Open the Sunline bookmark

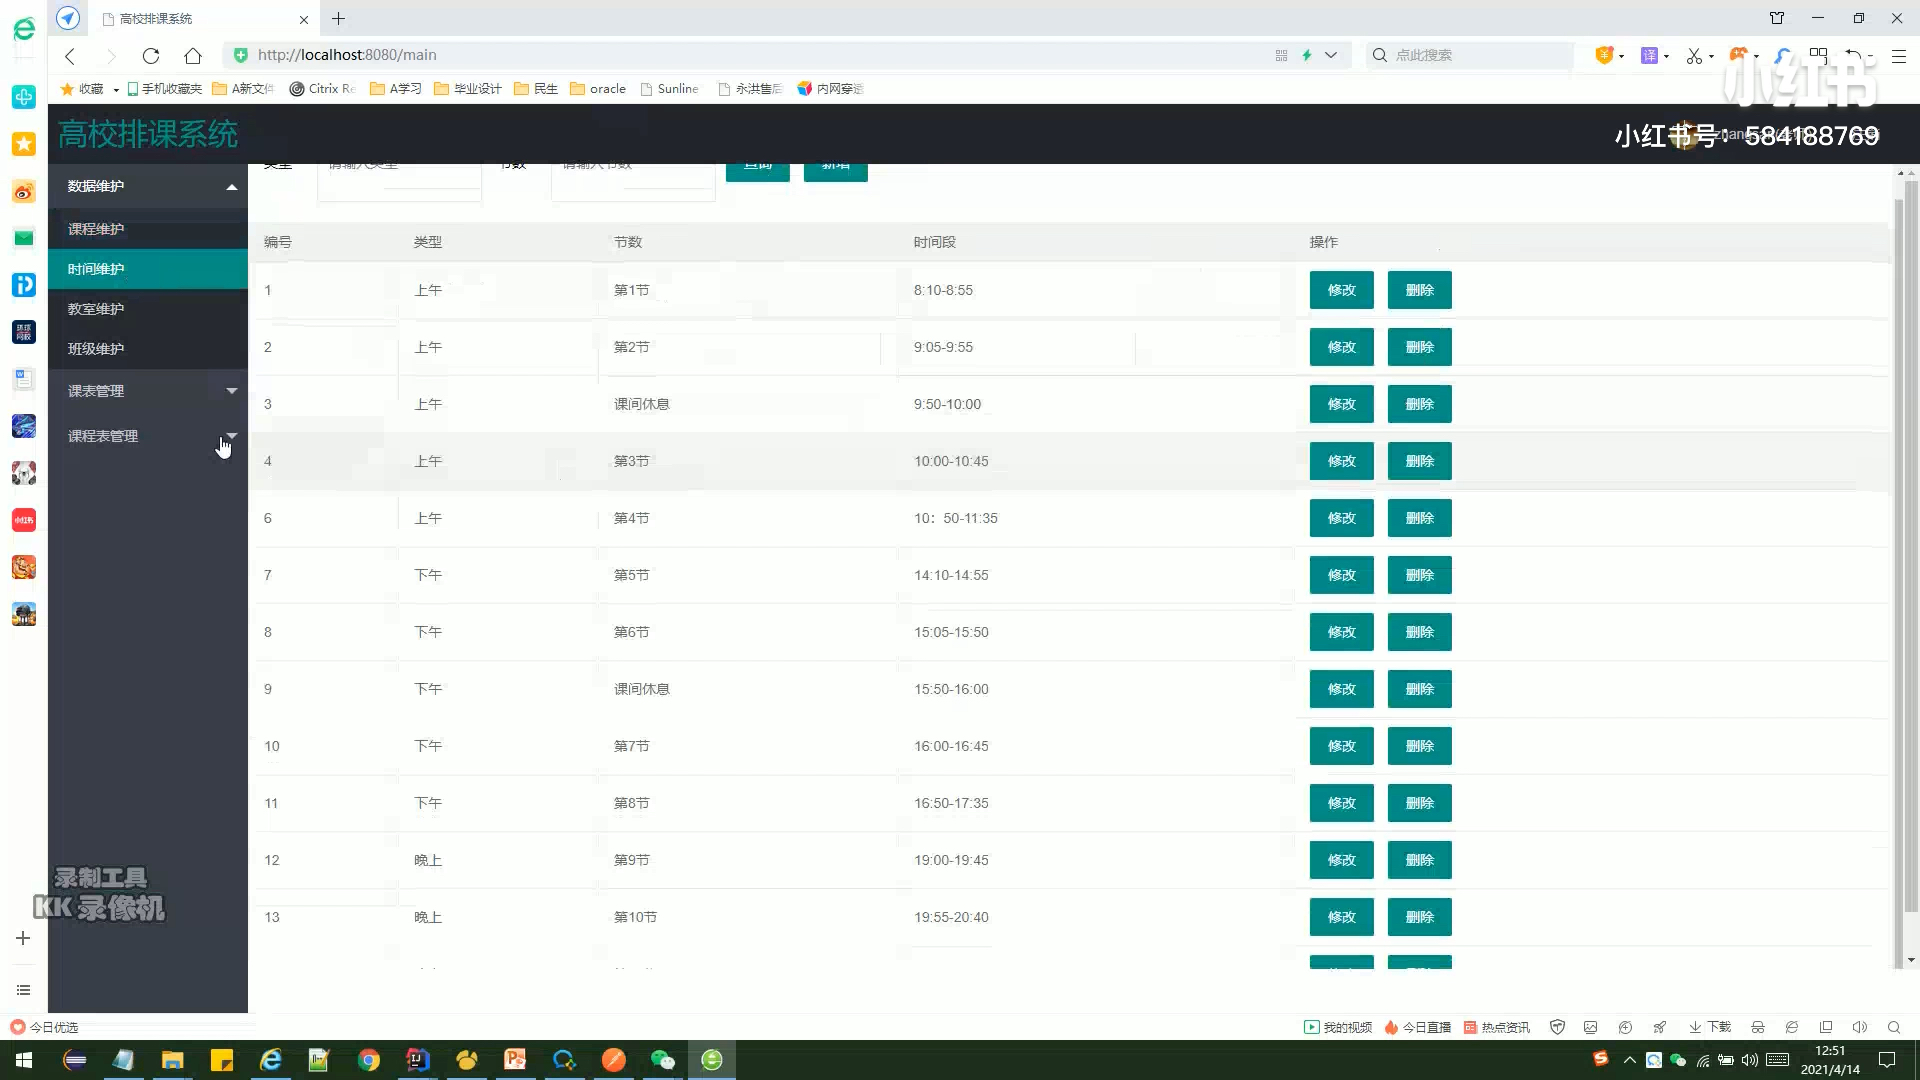[x=669, y=89]
